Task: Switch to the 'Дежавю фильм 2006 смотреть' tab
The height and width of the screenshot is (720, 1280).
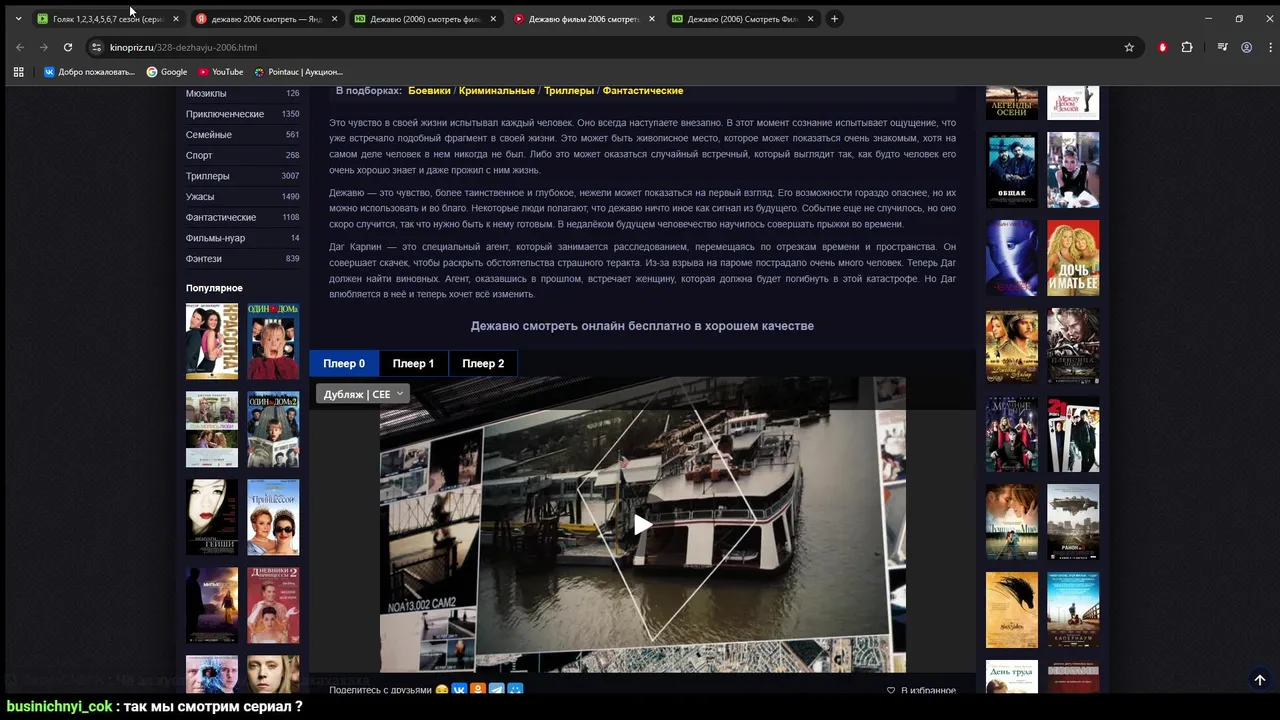Action: pos(584,18)
